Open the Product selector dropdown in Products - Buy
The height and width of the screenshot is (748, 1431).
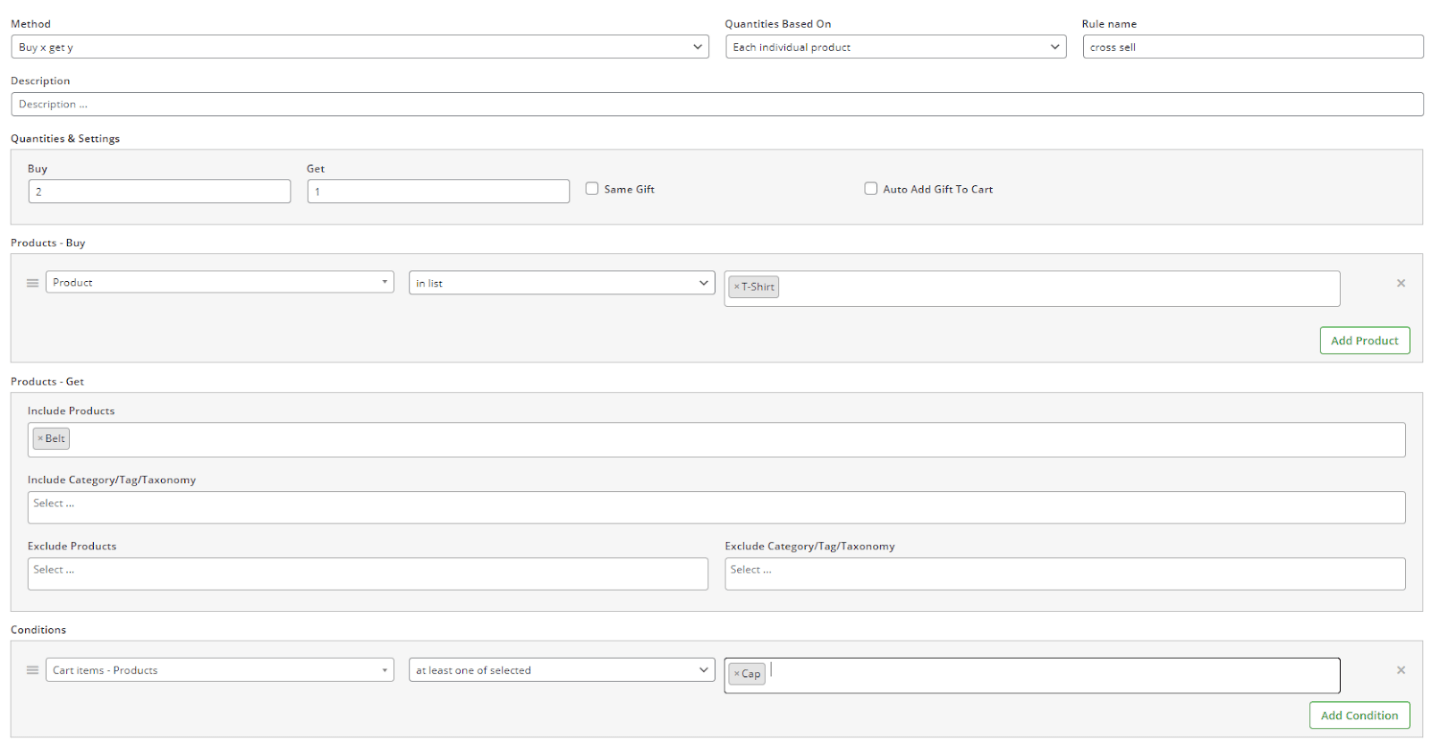pyautogui.click(x=219, y=281)
